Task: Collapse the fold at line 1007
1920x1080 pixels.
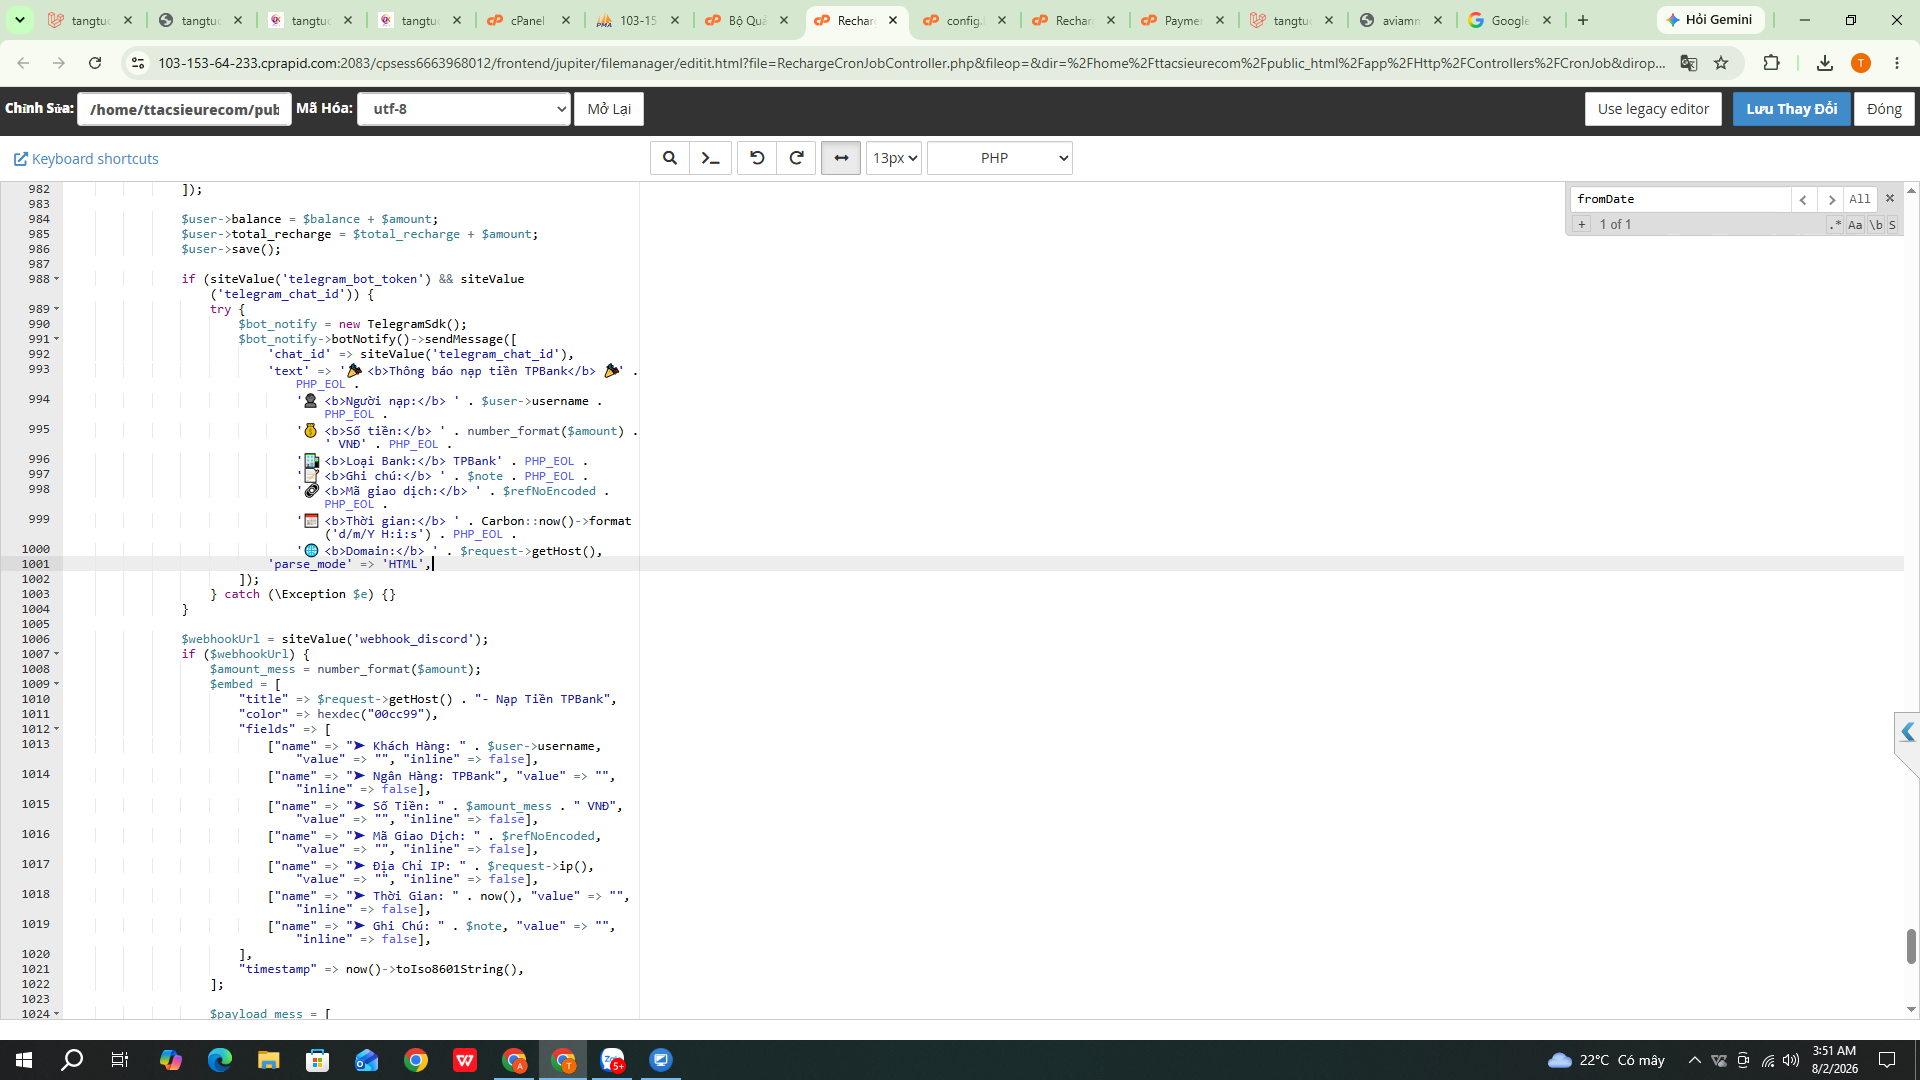Action: [x=57, y=654]
